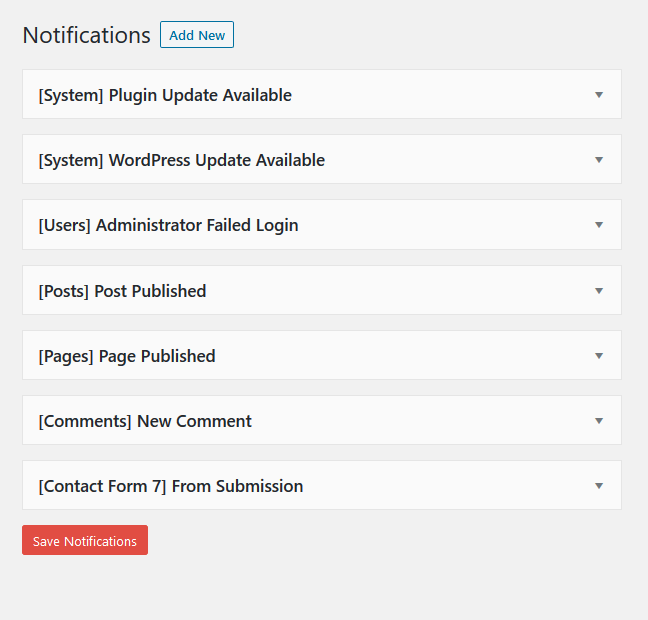Select the 'New Comment' name text
Image resolution: width=648 pixels, height=620 pixels.
194,421
